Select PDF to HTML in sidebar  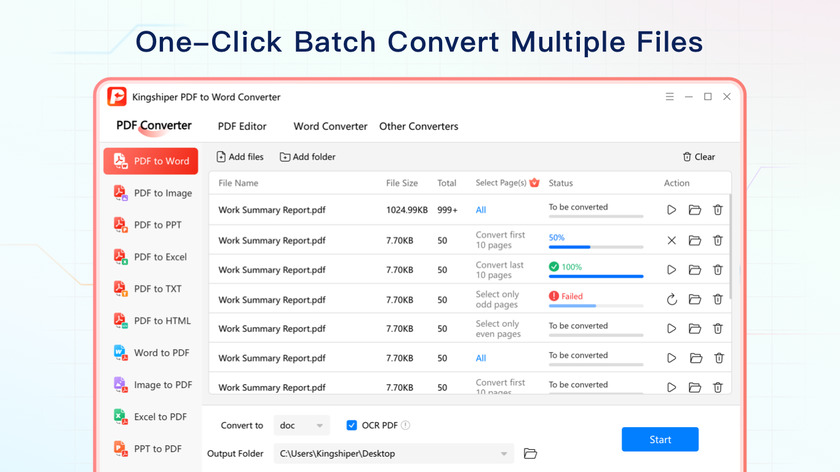151,321
